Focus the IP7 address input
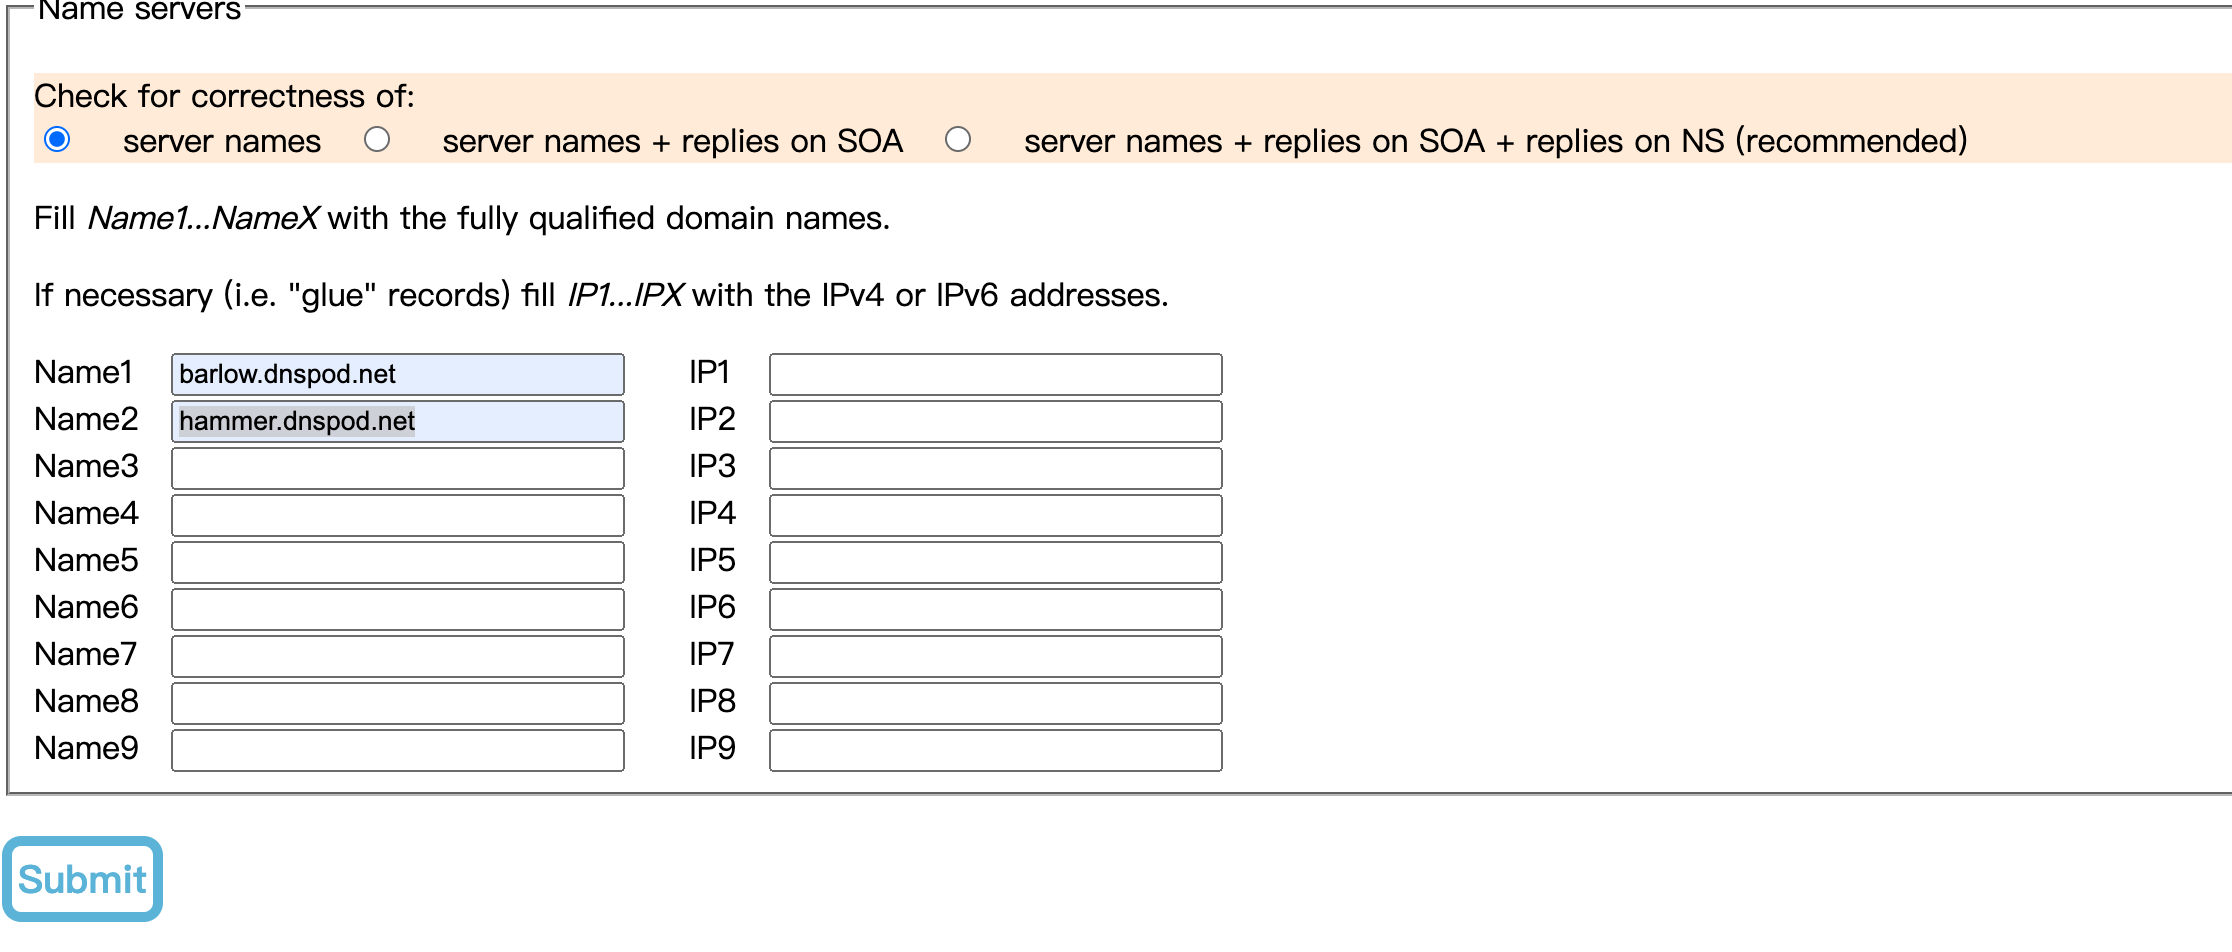The image size is (2232, 952). click(995, 656)
